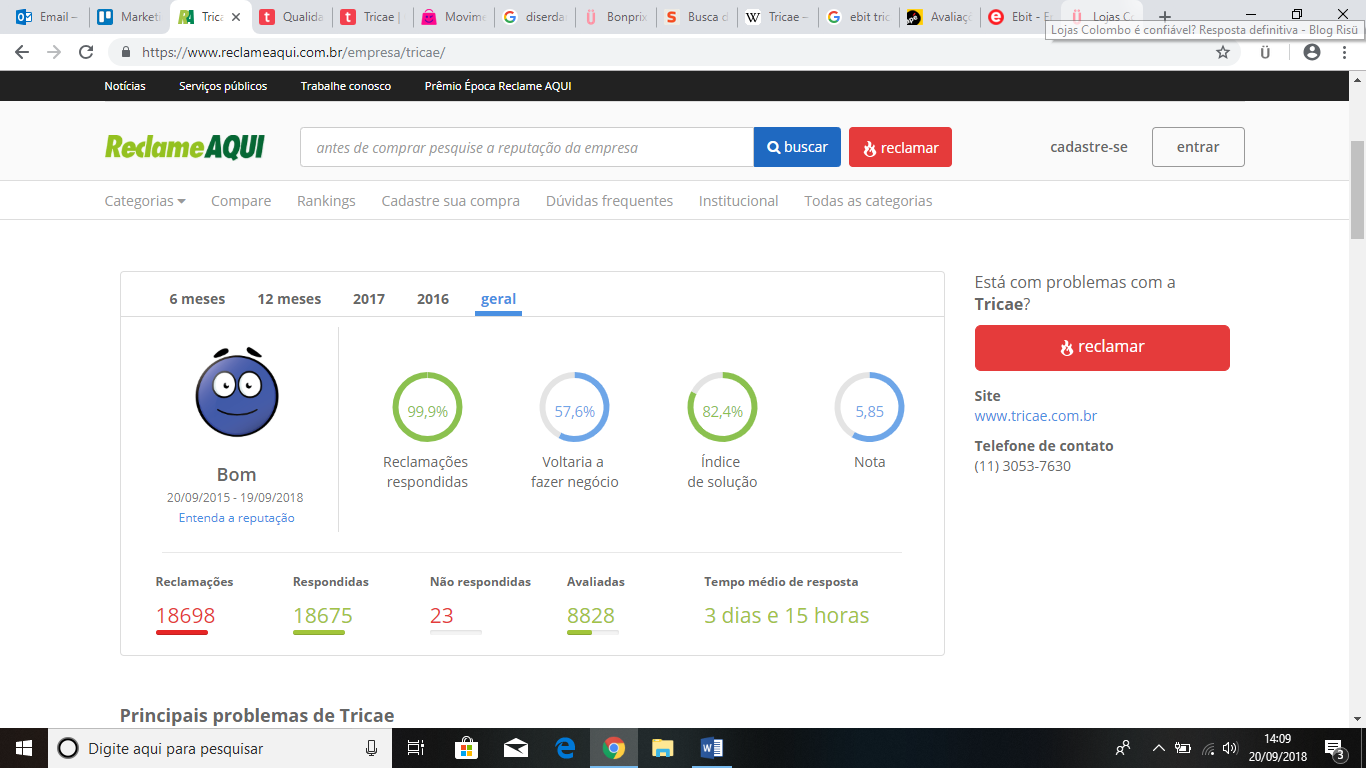
Task: Open the Rankings menu item
Action: click(x=326, y=201)
